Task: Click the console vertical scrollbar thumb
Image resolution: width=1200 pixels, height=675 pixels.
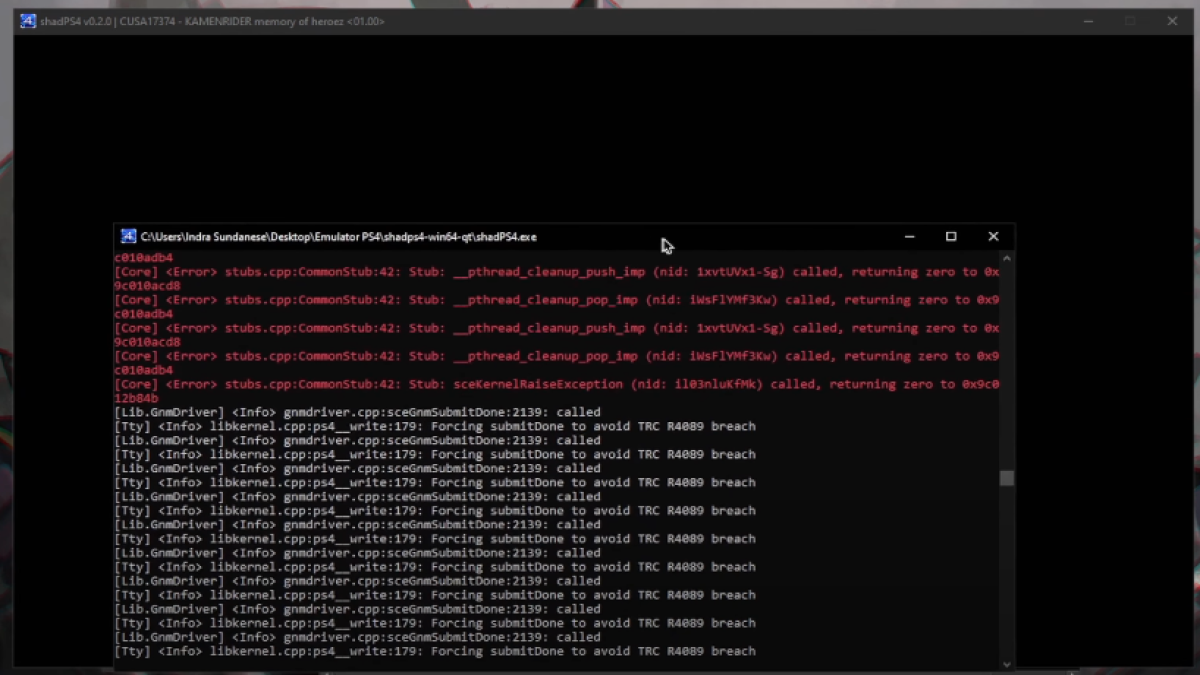Action: 1006,479
